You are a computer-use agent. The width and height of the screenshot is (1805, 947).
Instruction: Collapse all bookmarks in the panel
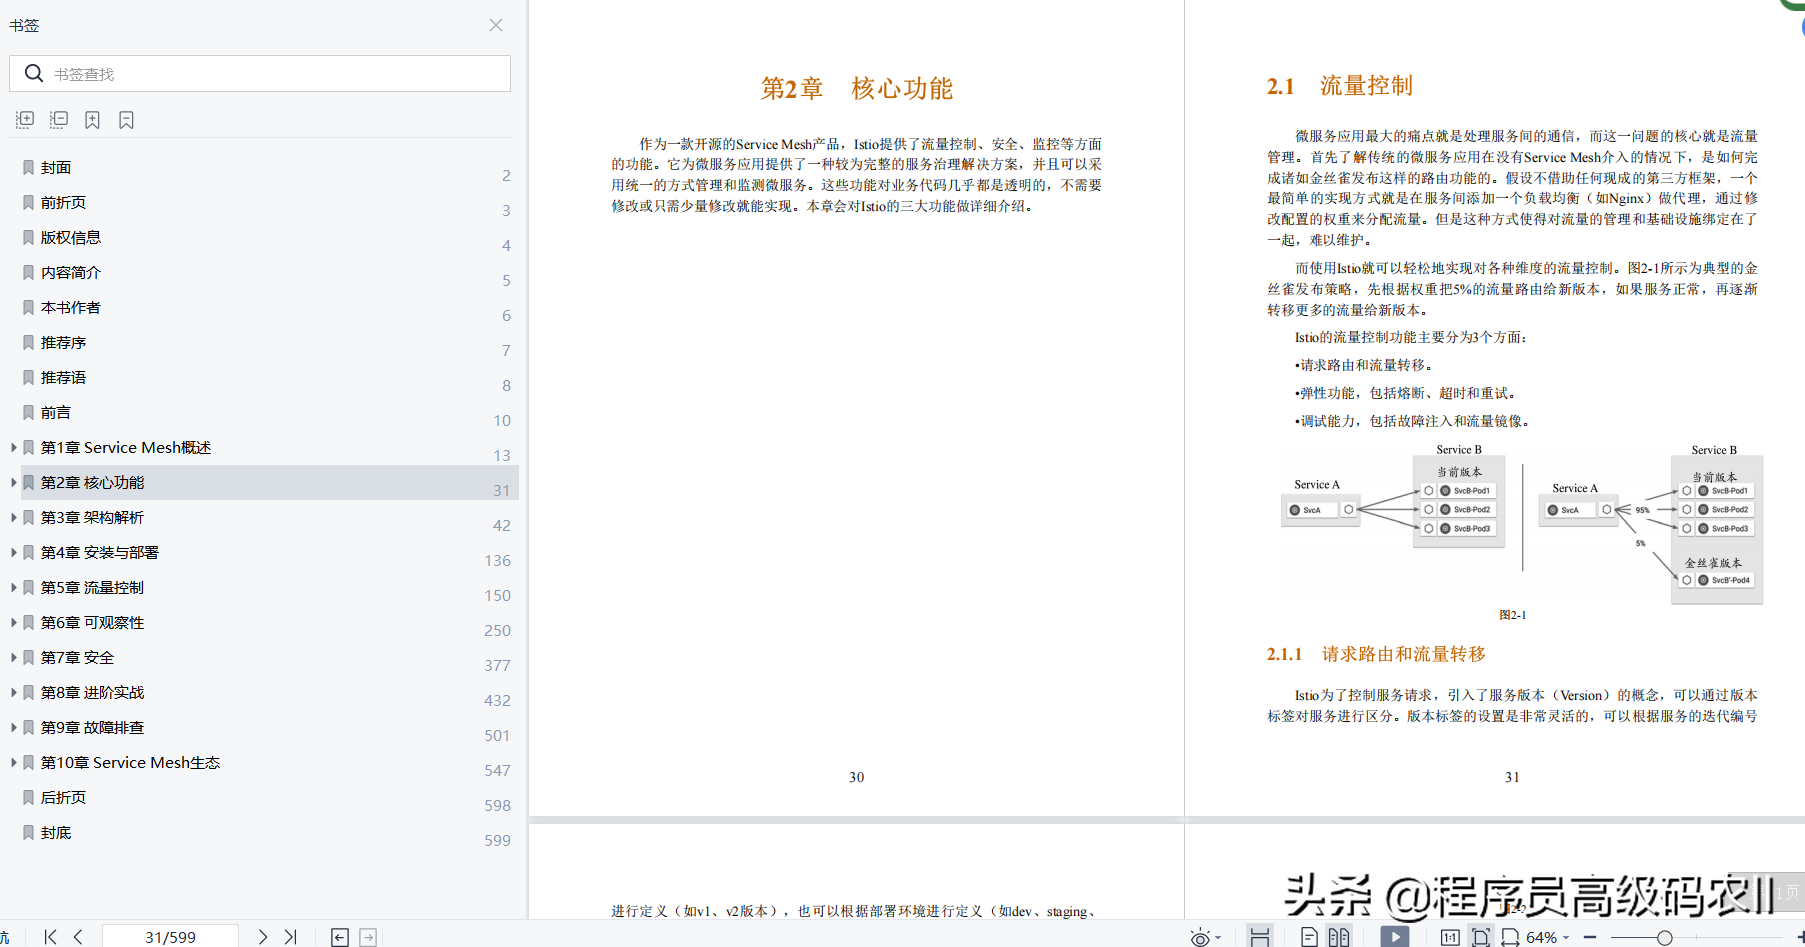click(x=59, y=120)
